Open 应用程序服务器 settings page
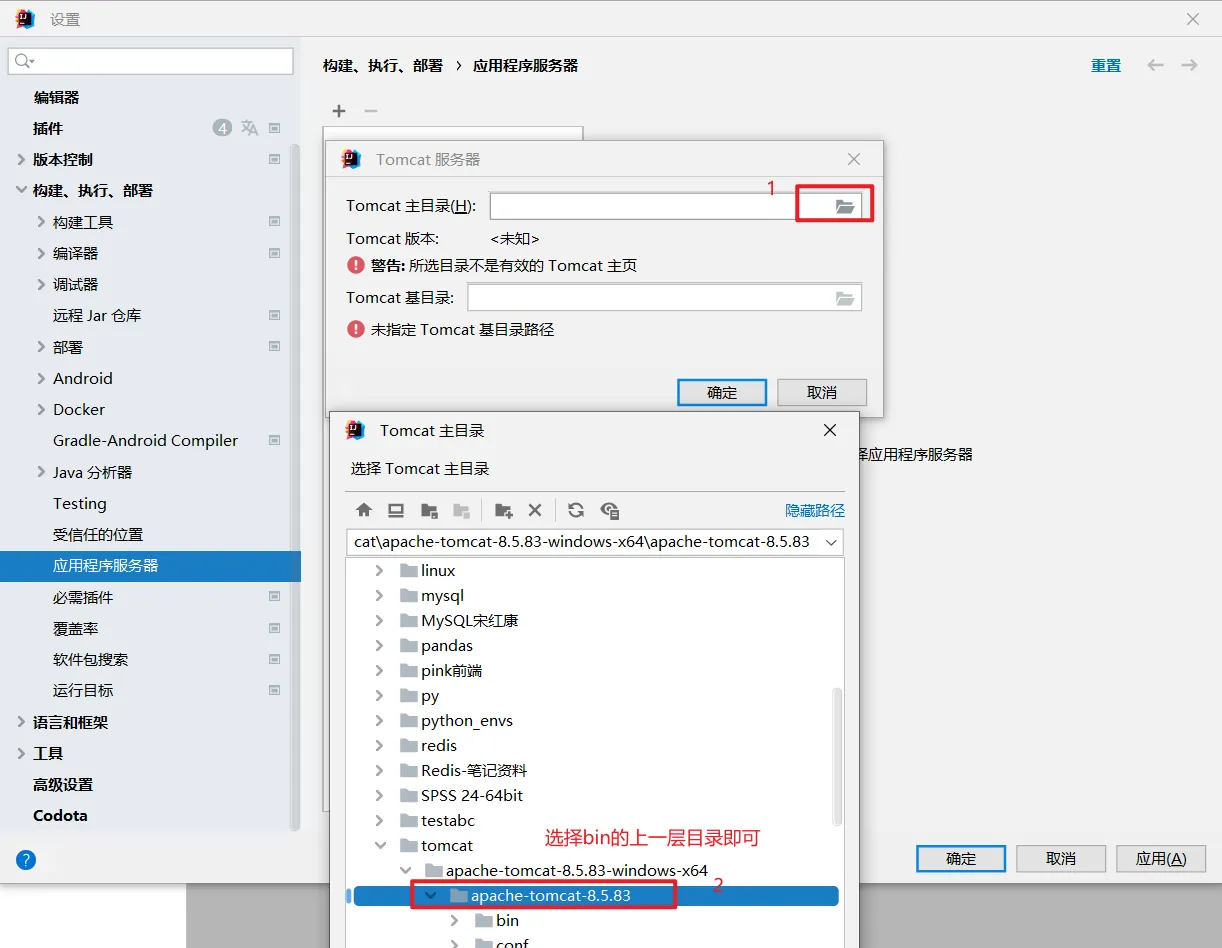This screenshot has width=1222, height=948. 150,565
